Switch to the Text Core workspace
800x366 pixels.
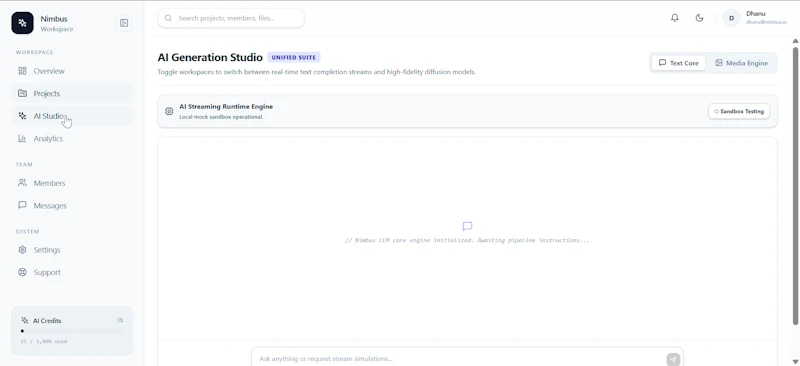679,63
